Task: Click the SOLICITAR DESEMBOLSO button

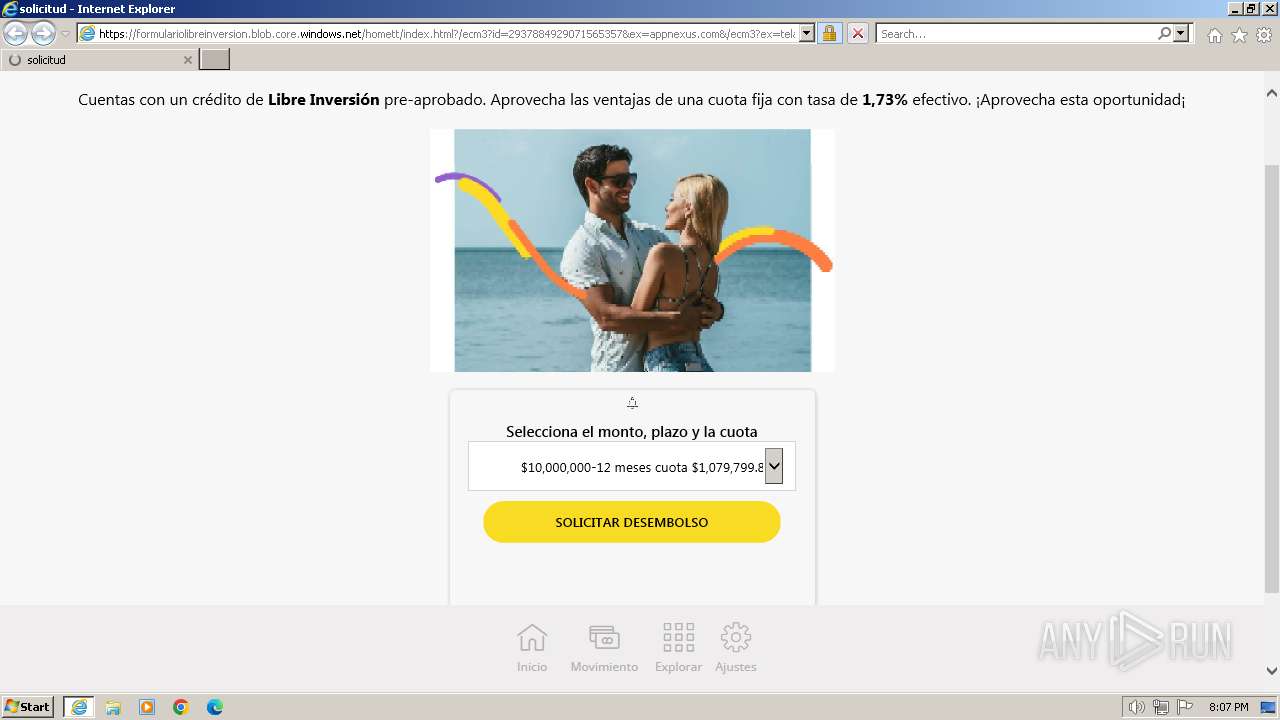Action: (632, 522)
